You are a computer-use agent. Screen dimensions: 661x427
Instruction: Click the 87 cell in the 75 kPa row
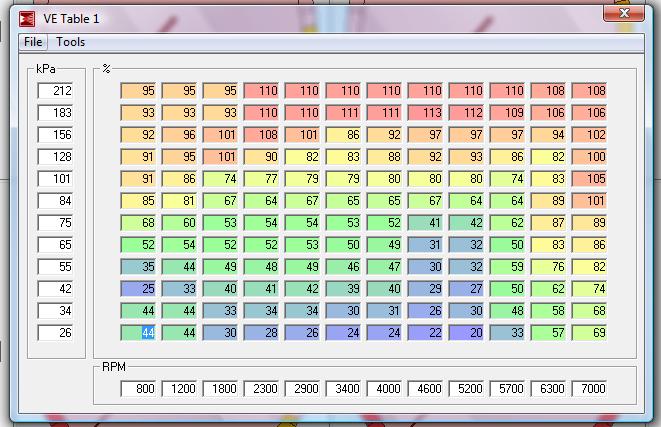pos(548,223)
